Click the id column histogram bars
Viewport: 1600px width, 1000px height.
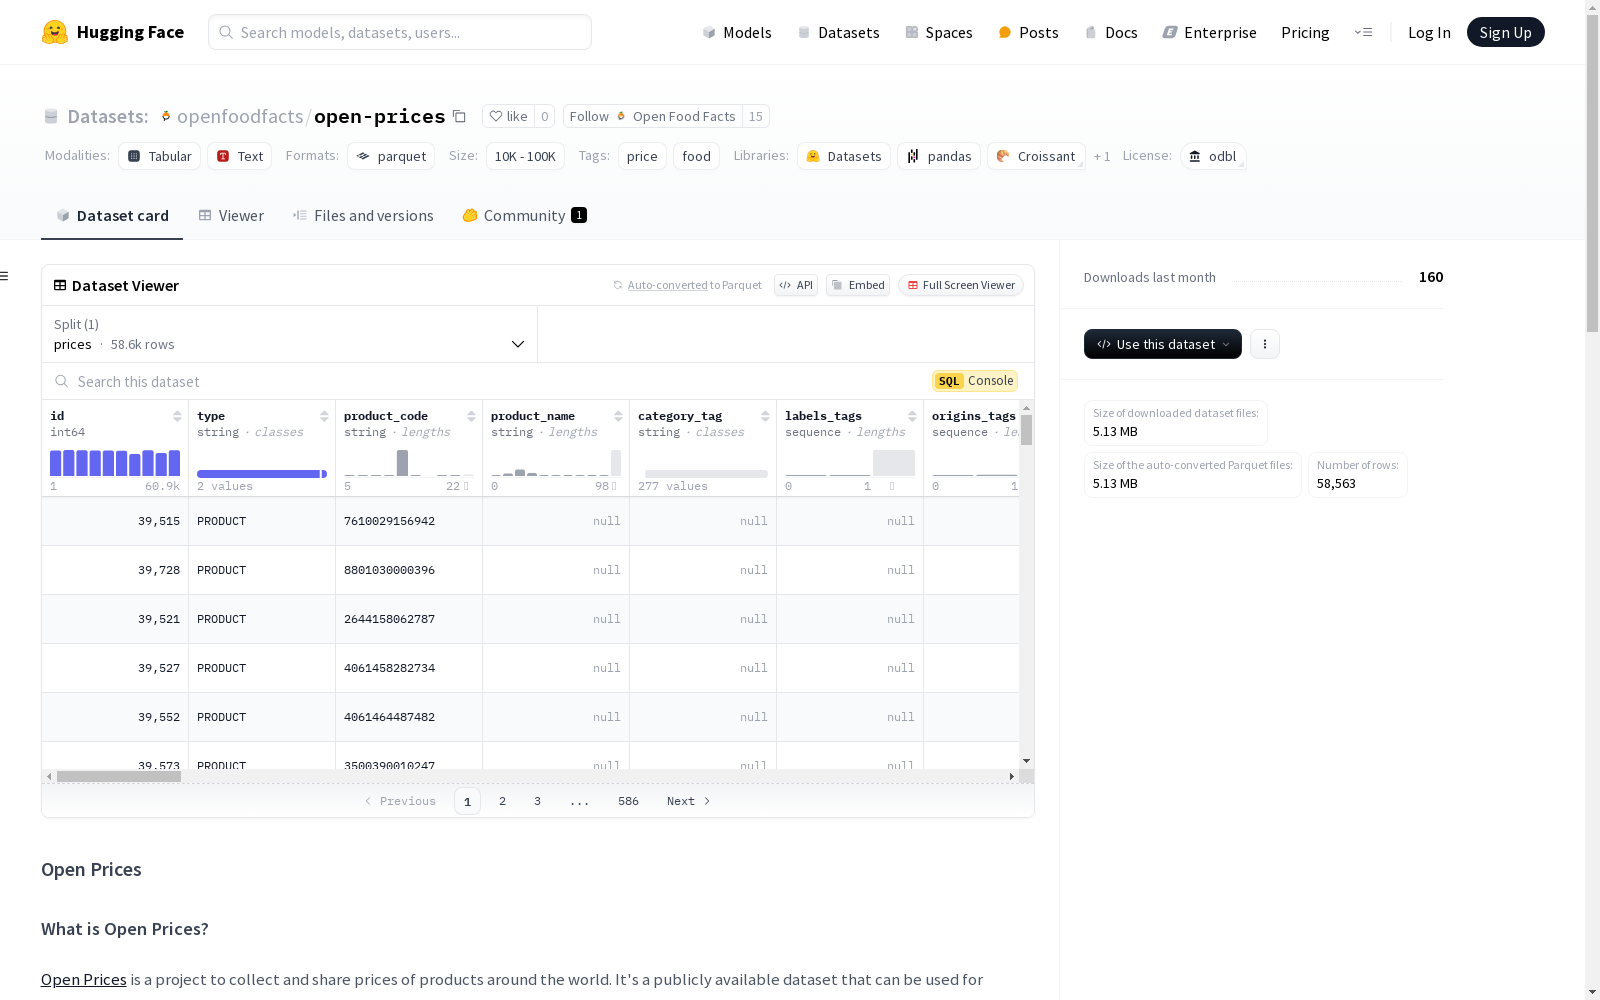coord(115,462)
